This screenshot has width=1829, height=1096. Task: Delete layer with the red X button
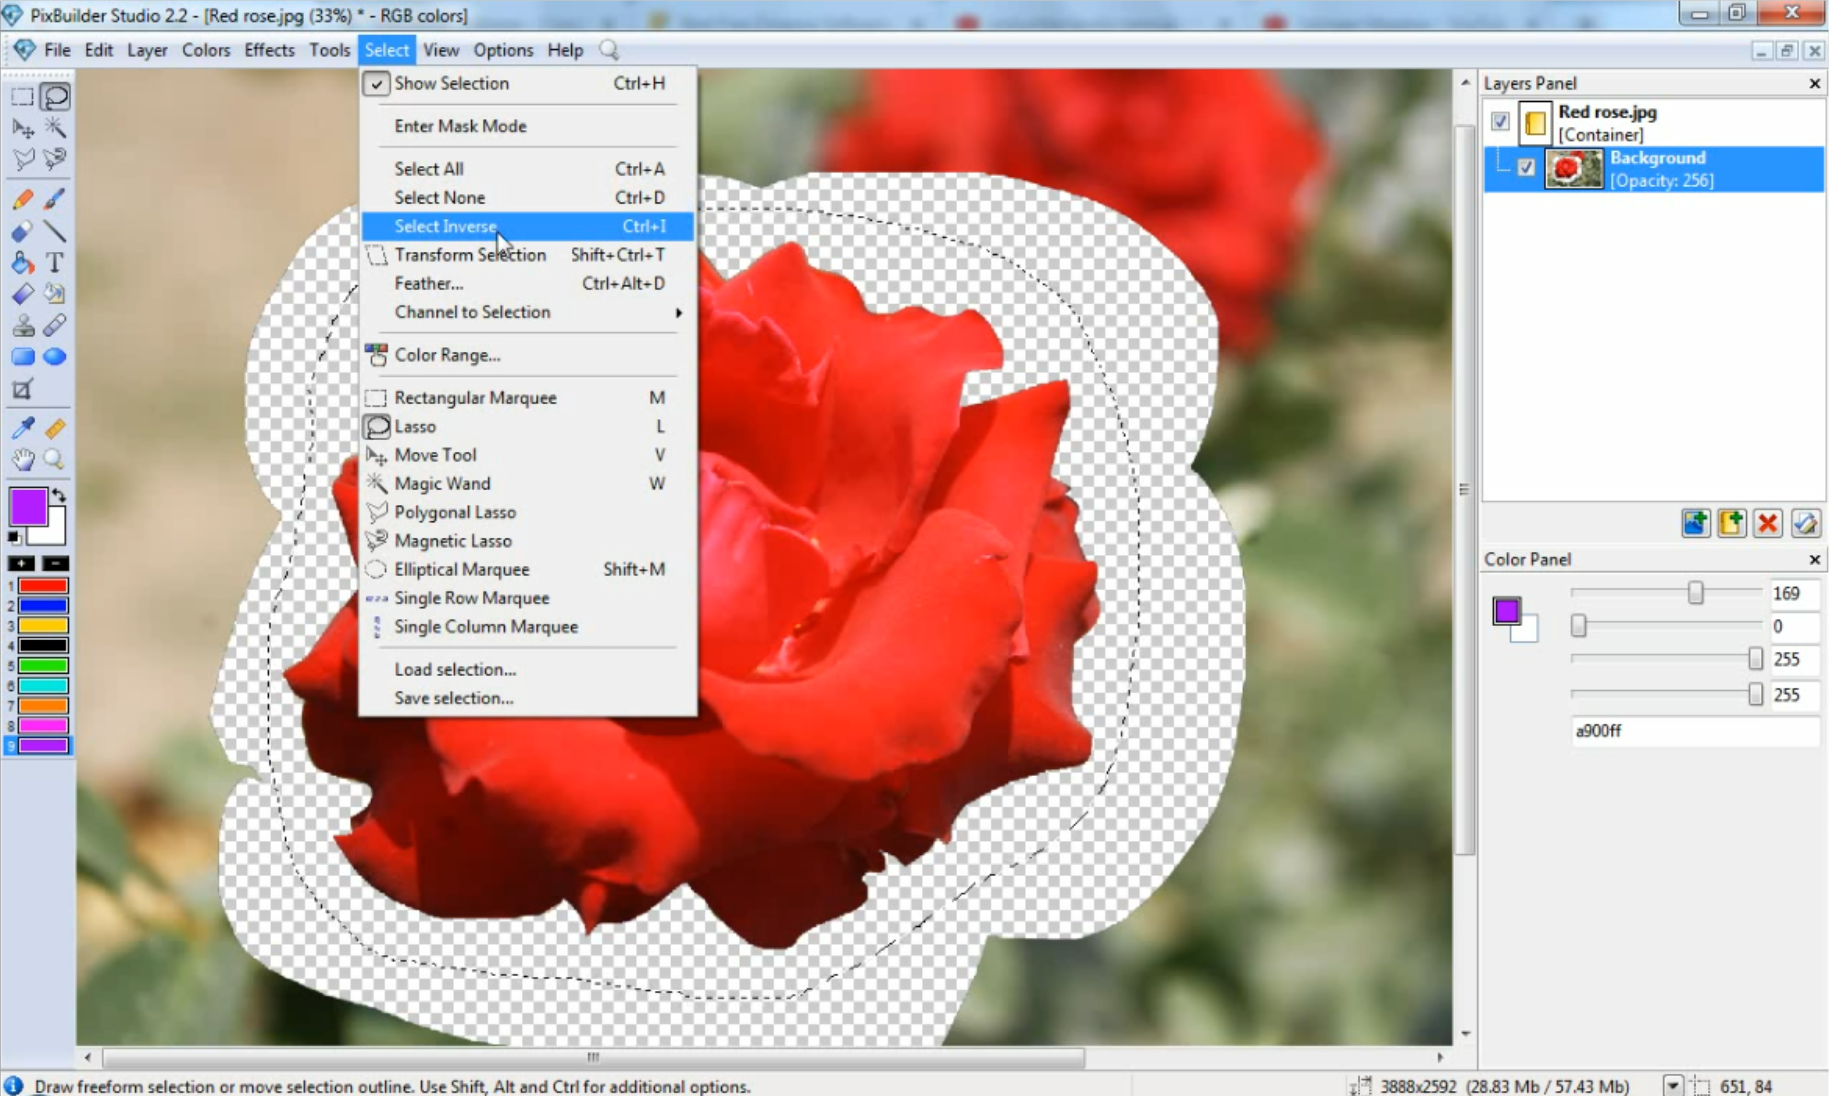coord(1767,523)
